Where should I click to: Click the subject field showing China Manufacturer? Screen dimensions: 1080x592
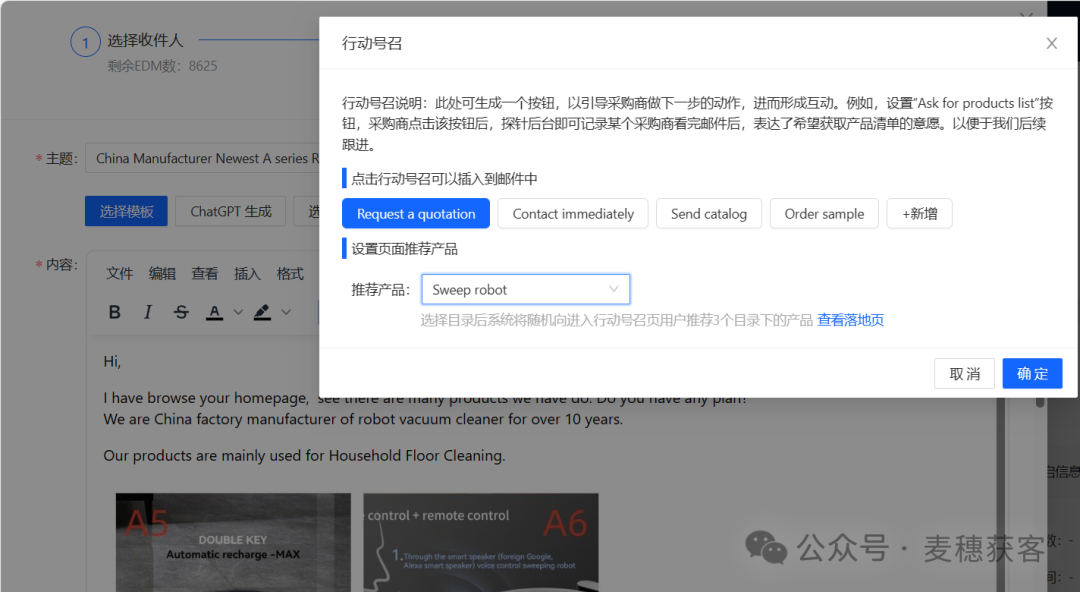tap(200, 158)
